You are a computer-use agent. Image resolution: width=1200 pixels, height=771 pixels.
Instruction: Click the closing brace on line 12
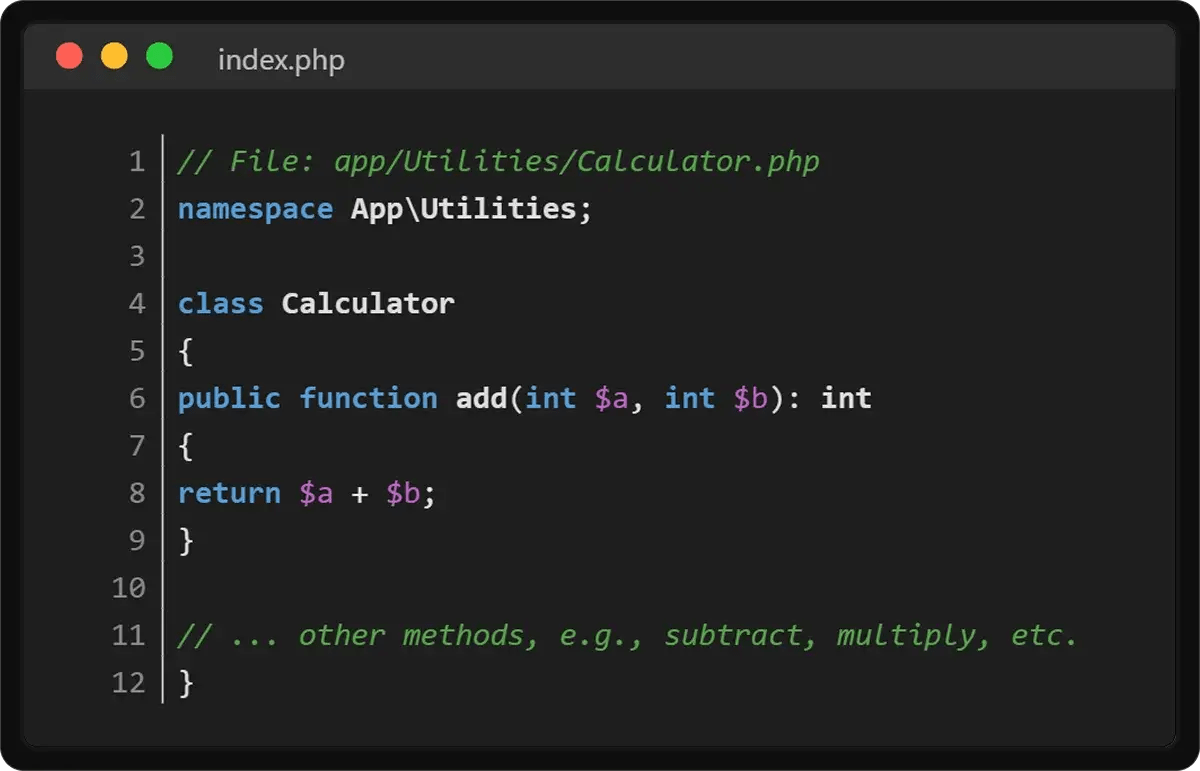coord(186,683)
